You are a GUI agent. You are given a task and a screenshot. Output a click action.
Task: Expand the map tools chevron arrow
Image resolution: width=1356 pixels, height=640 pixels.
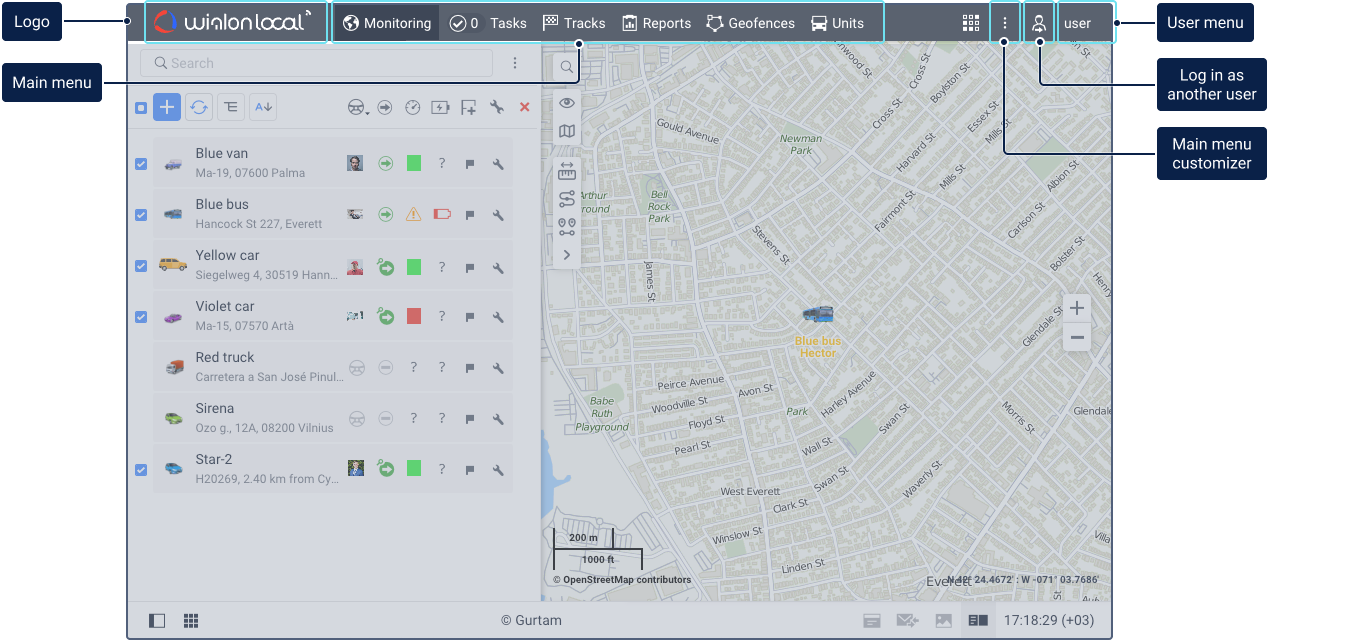coord(567,255)
